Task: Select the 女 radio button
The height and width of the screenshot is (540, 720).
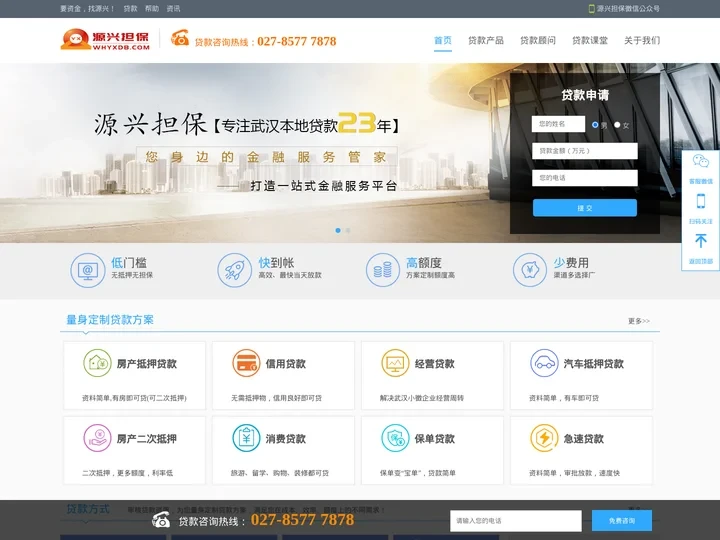Action: click(617, 124)
